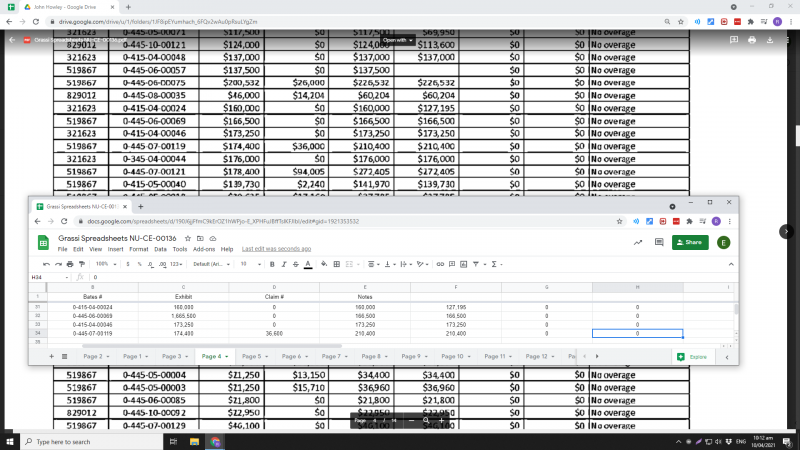Print the PDF in Drive preview

[752, 40]
